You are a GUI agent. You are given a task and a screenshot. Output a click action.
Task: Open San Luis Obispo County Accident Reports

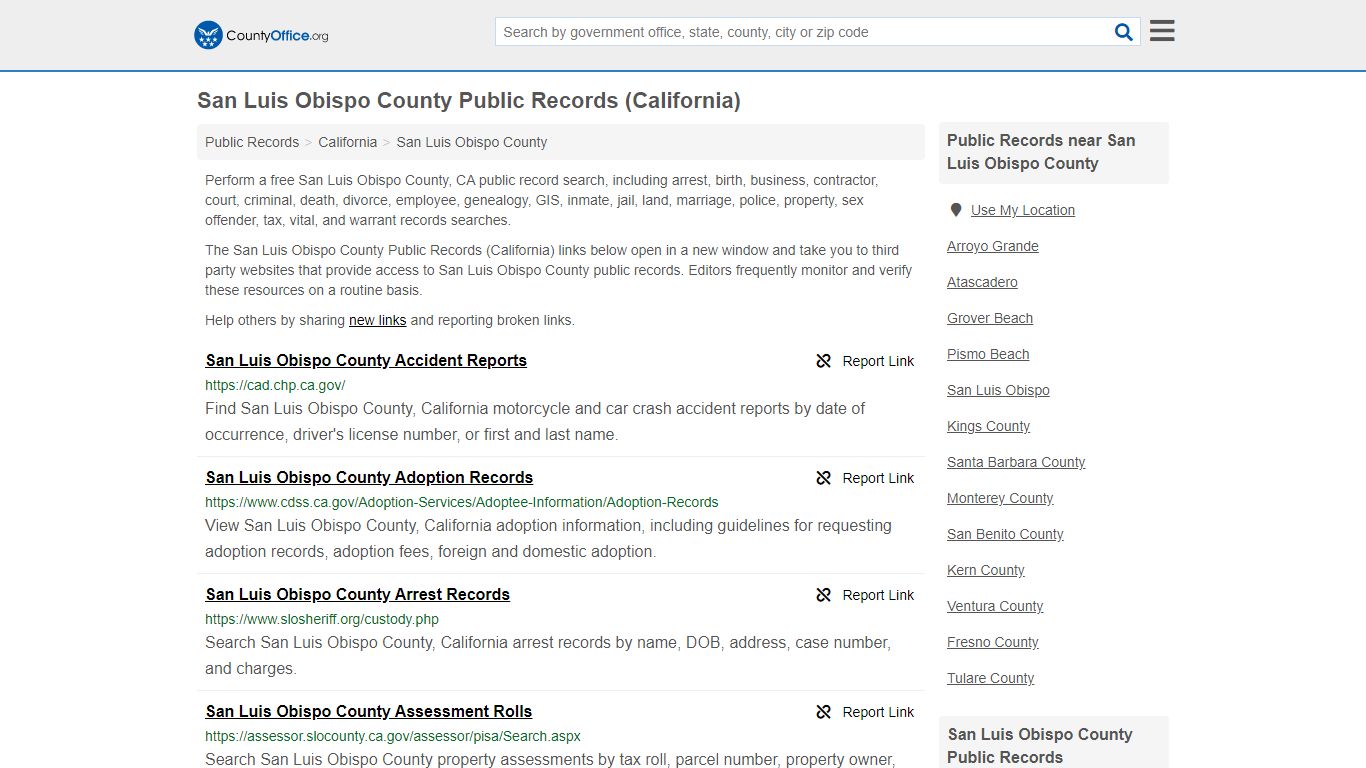tap(366, 360)
